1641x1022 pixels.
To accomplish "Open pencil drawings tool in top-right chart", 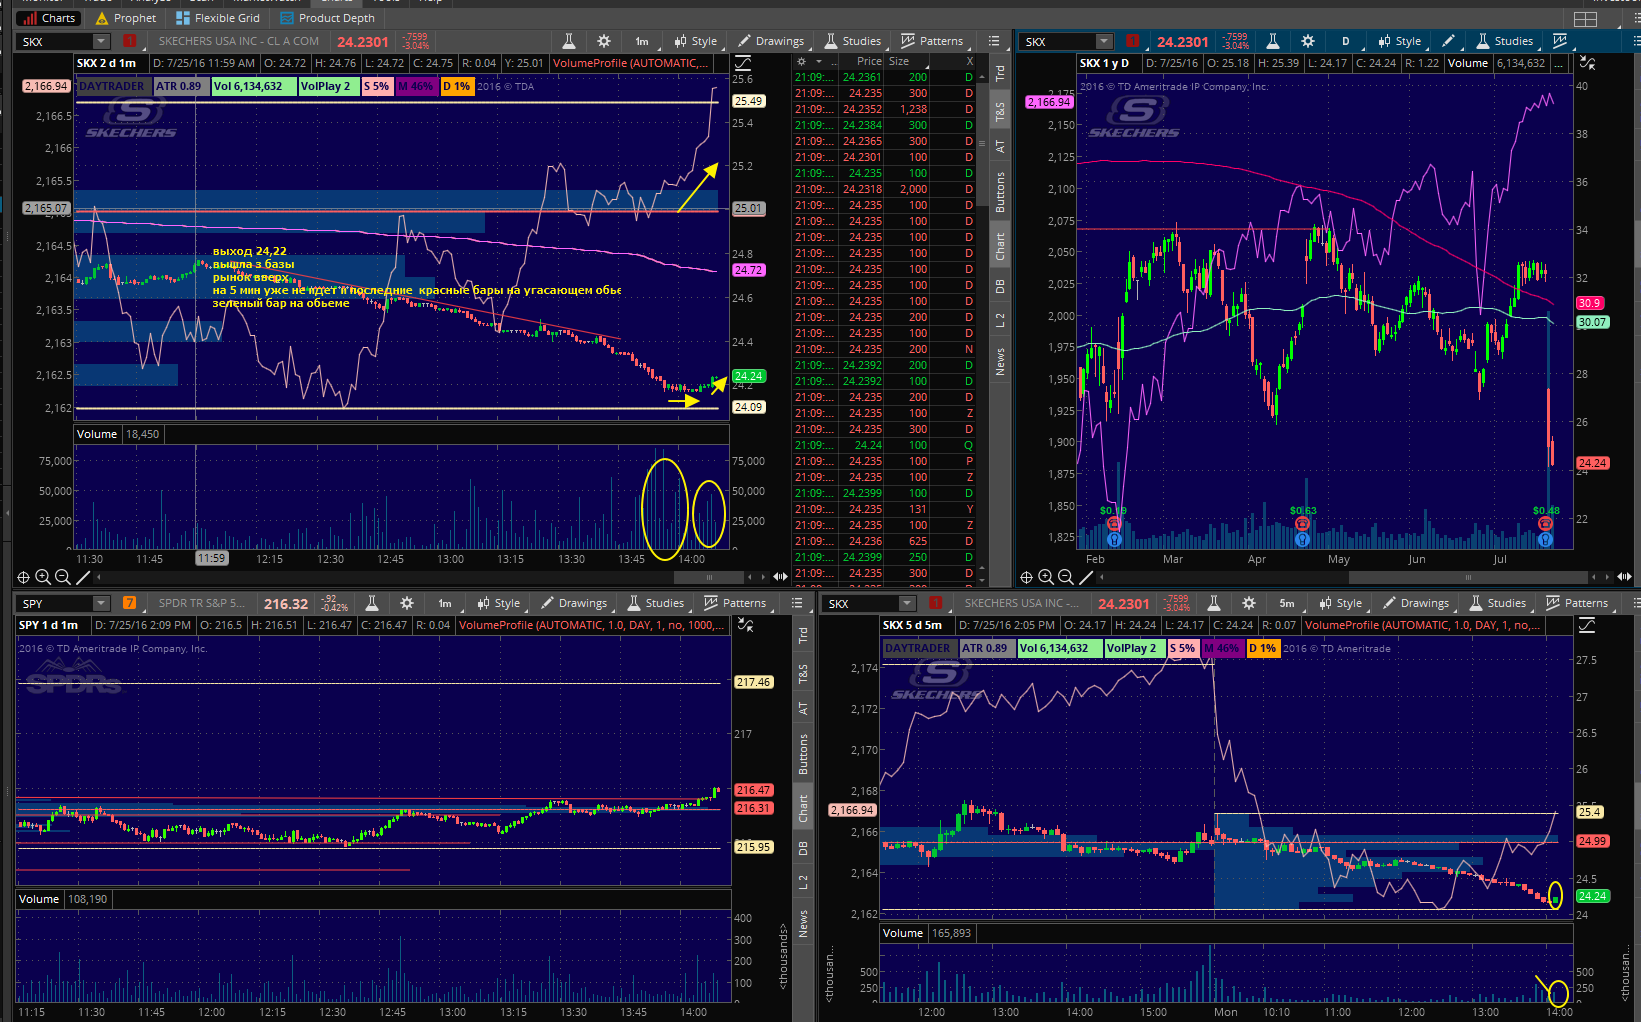I will tap(1448, 41).
